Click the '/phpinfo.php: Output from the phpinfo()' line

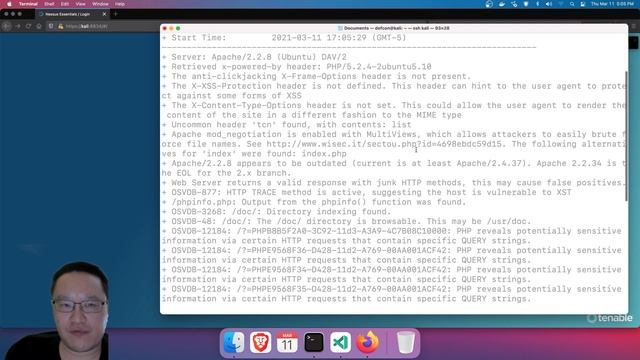point(314,202)
